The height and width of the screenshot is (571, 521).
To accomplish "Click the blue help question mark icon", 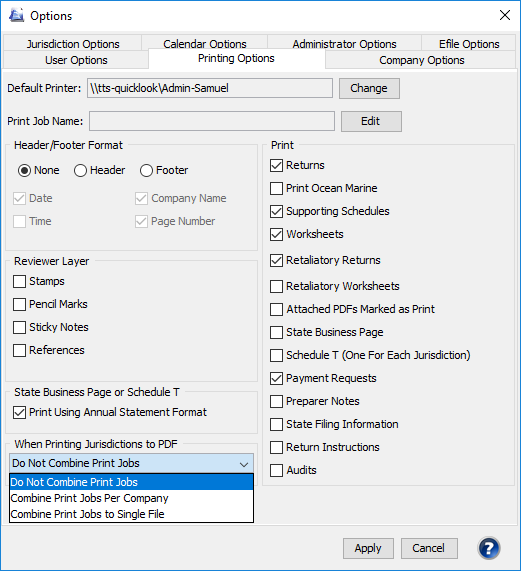I will (x=489, y=548).
